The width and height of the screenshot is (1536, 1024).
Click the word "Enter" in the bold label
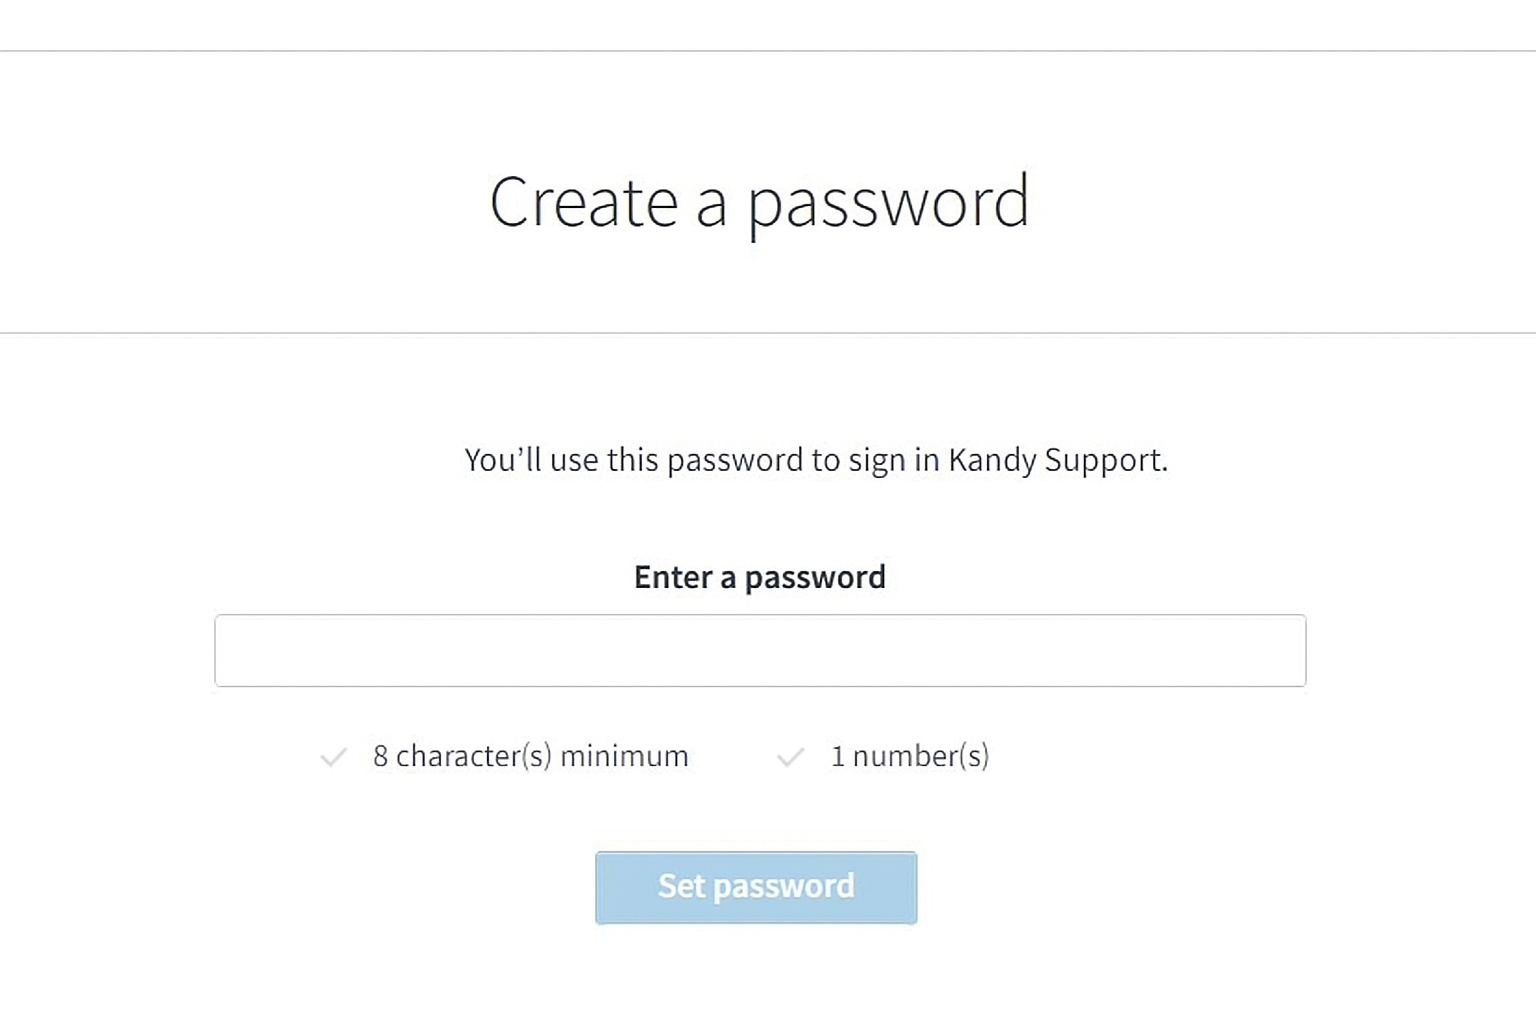673,577
